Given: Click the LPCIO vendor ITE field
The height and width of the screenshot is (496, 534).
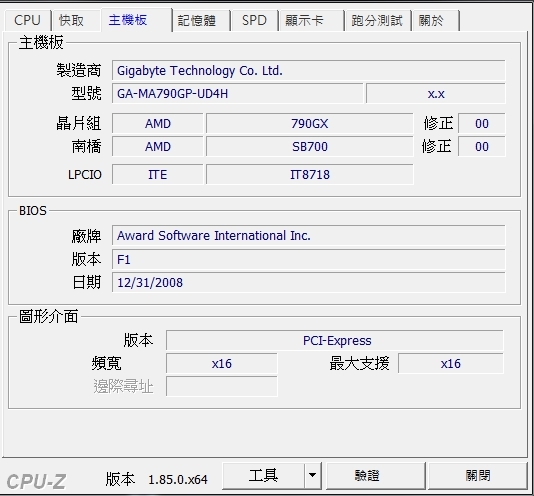Looking at the screenshot, I should (158, 174).
